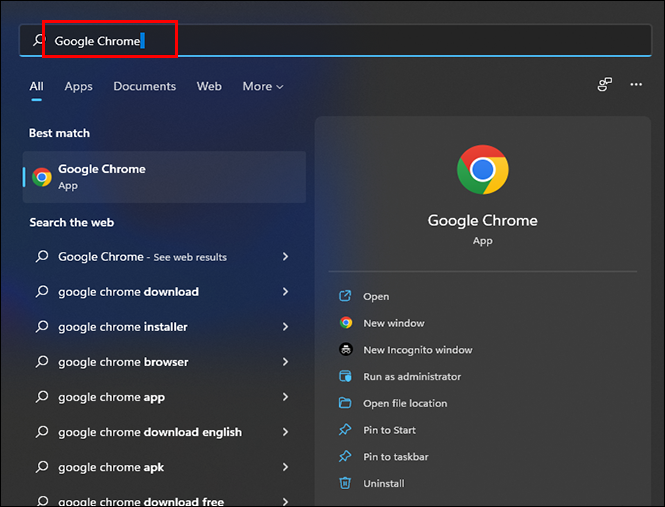The width and height of the screenshot is (665, 507).
Task: Expand the google chrome download suggestion arrow
Action: pyautogui.click(x=285, y=292)
